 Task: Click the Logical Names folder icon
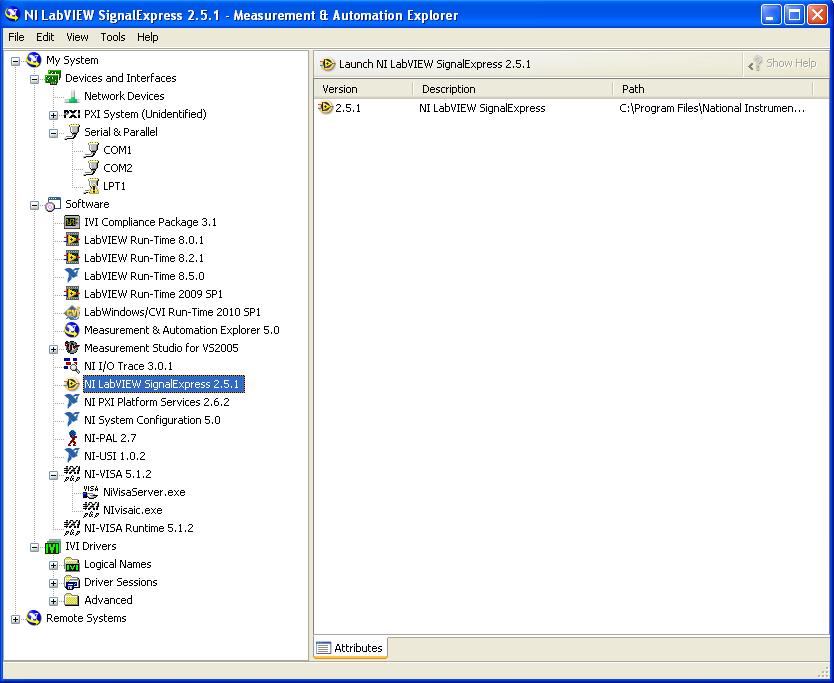(x=72, y=564)
